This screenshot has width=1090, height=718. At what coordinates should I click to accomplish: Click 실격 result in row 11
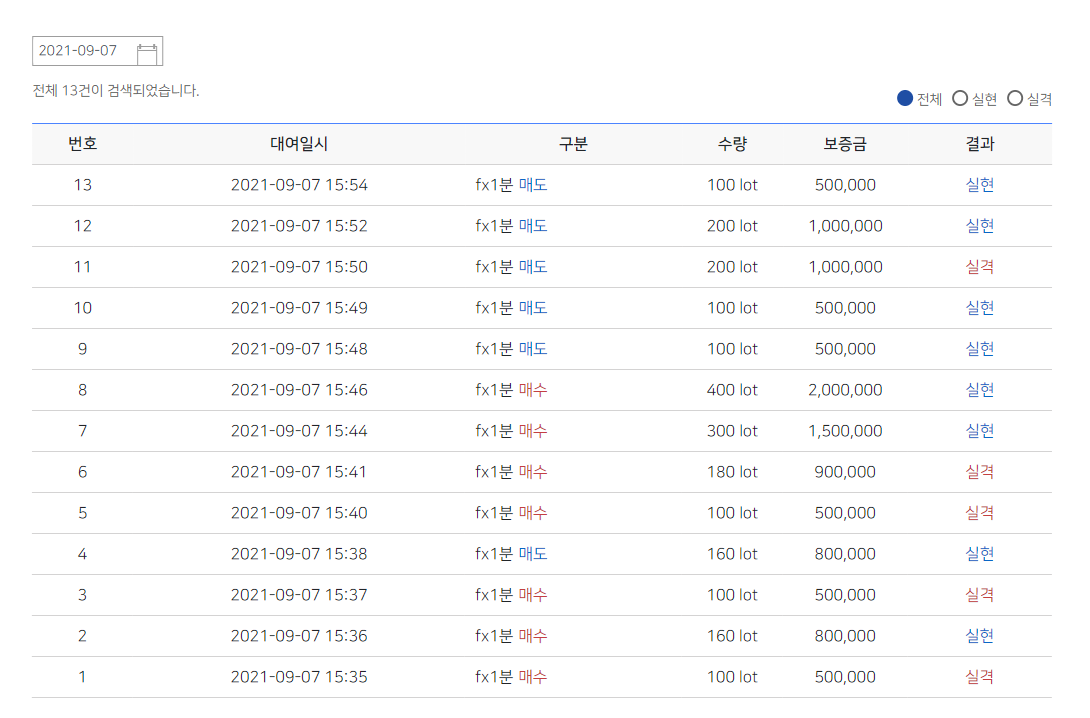(x=980, y=267)
